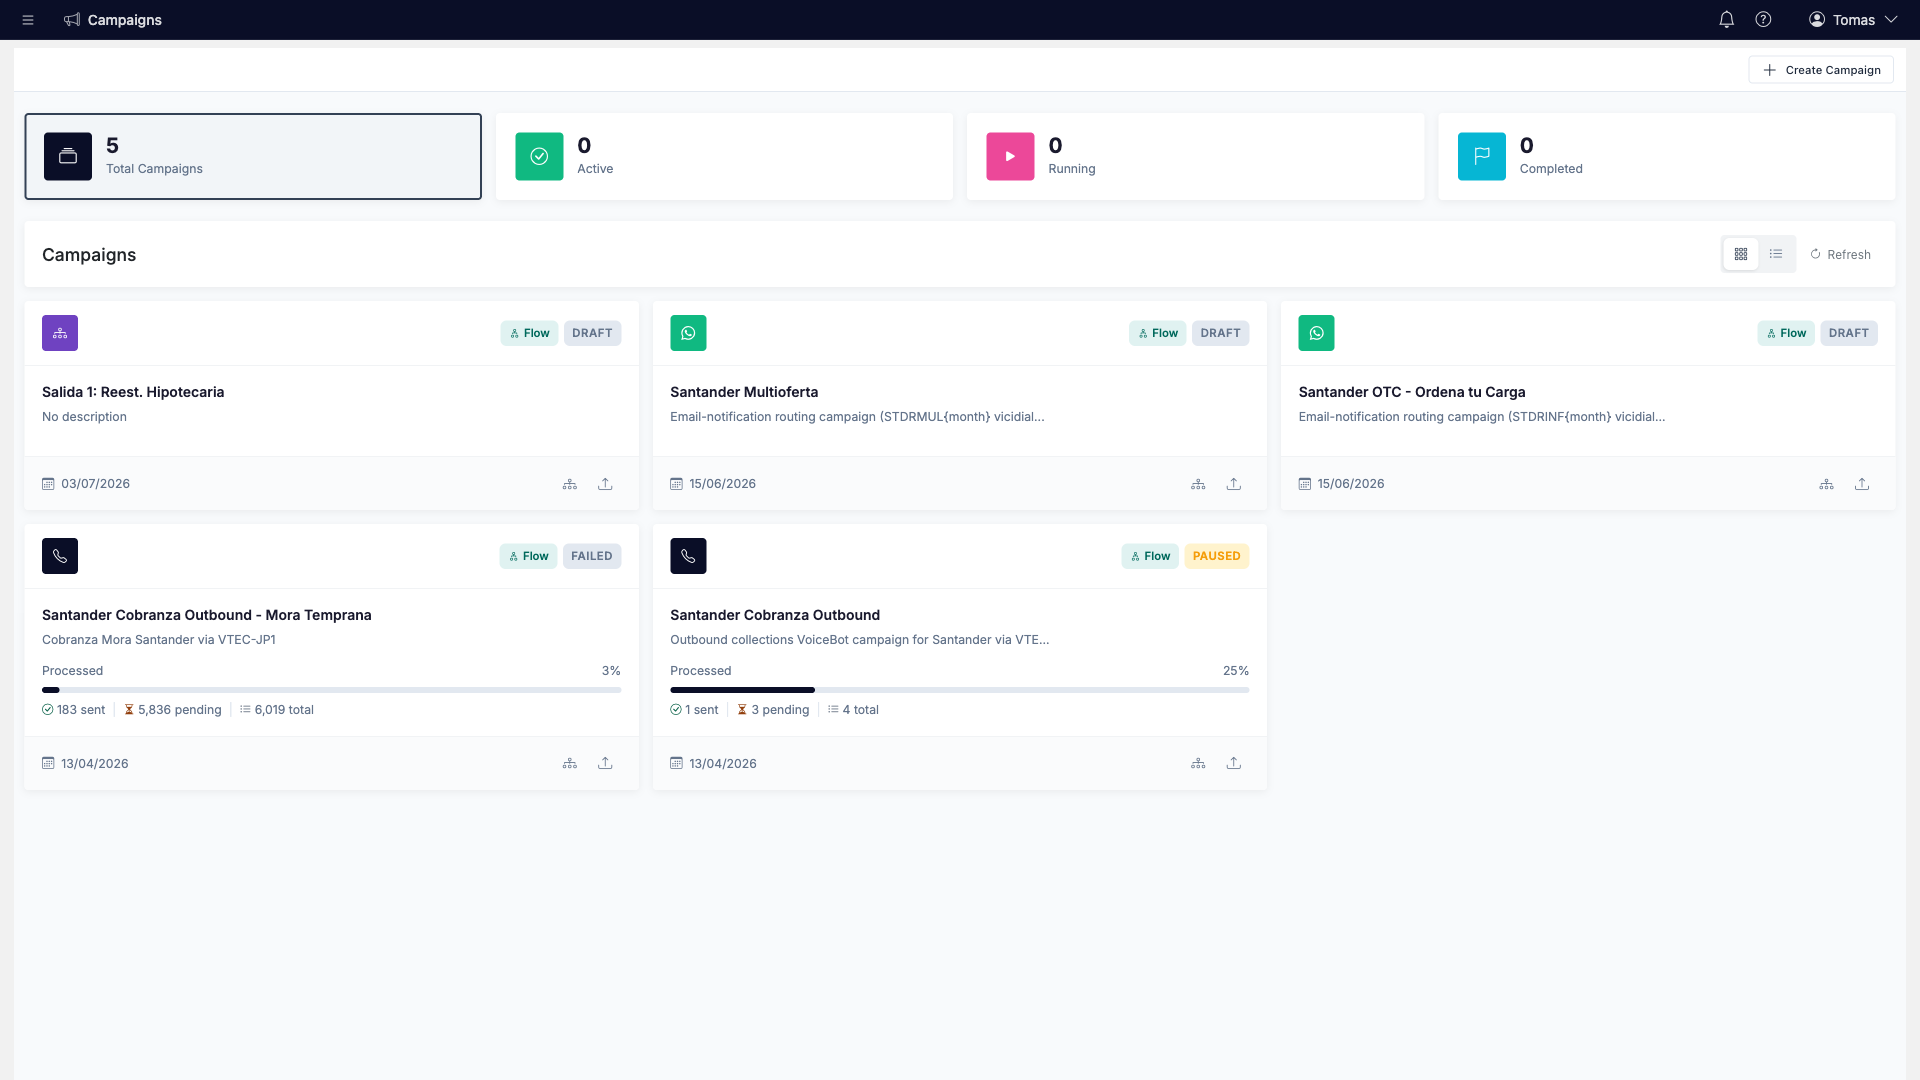Click WhatsApp icon on Santander OTC card

pos(1316,333)
